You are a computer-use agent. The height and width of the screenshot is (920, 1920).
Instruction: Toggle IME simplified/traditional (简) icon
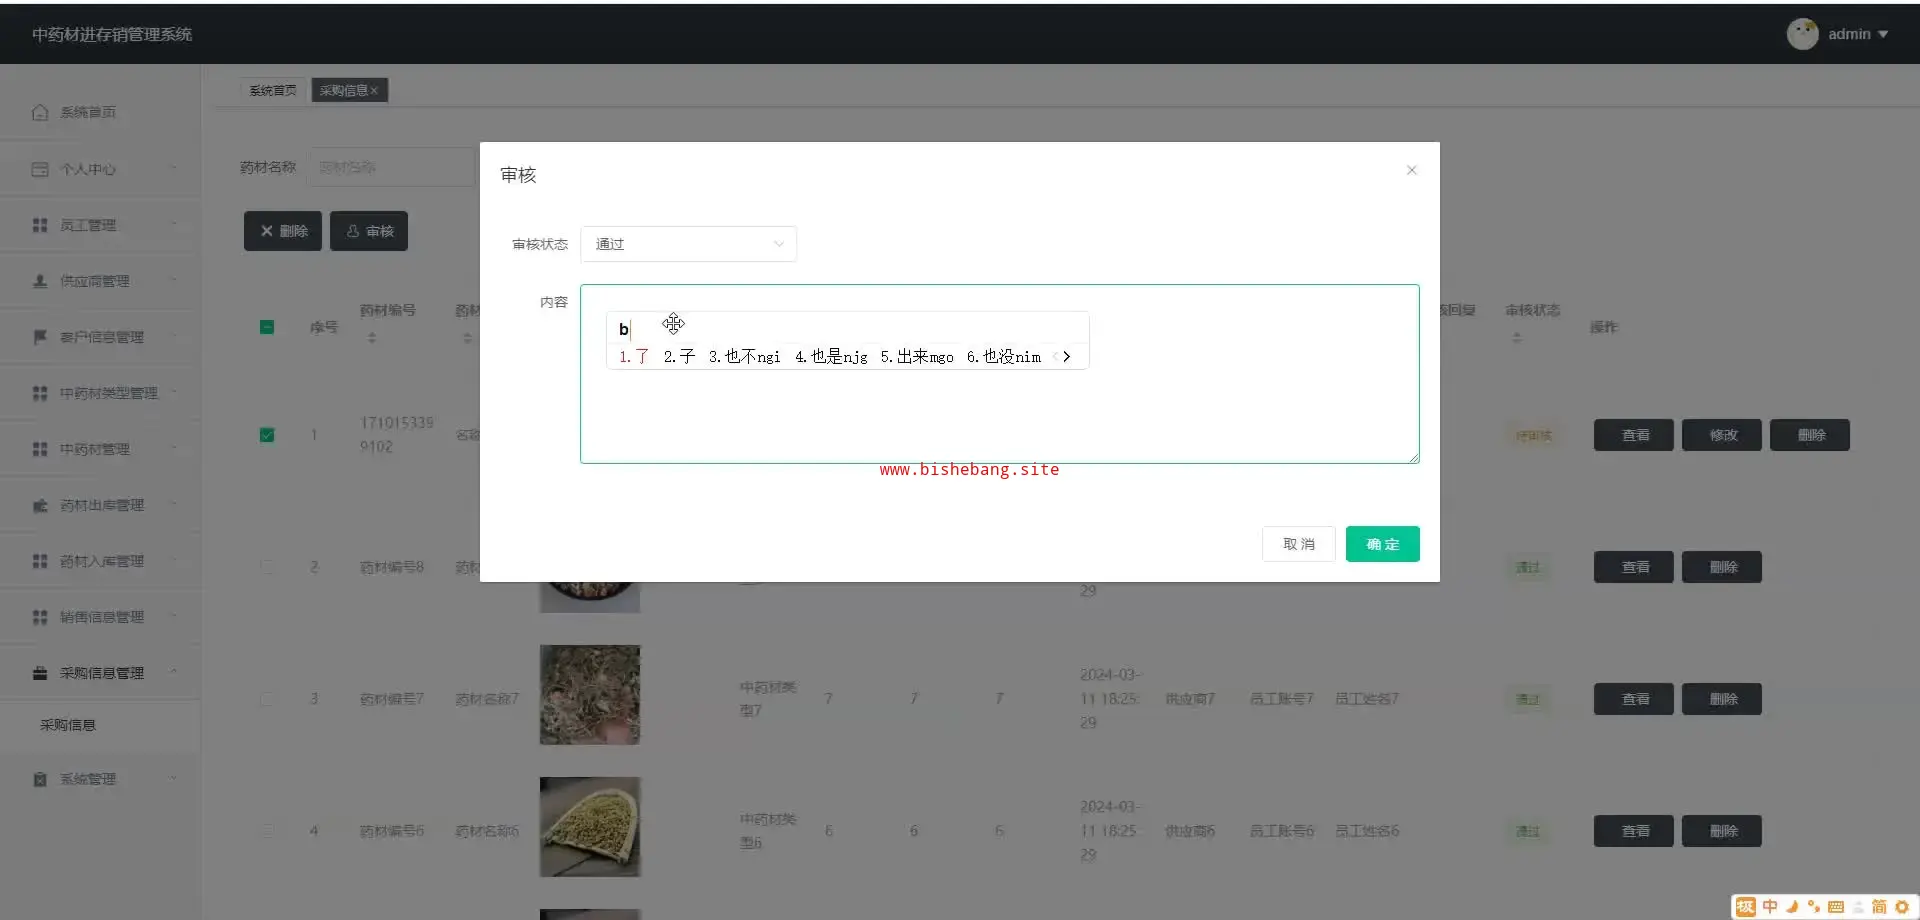pyautogui.click(x=1879, y=907)
